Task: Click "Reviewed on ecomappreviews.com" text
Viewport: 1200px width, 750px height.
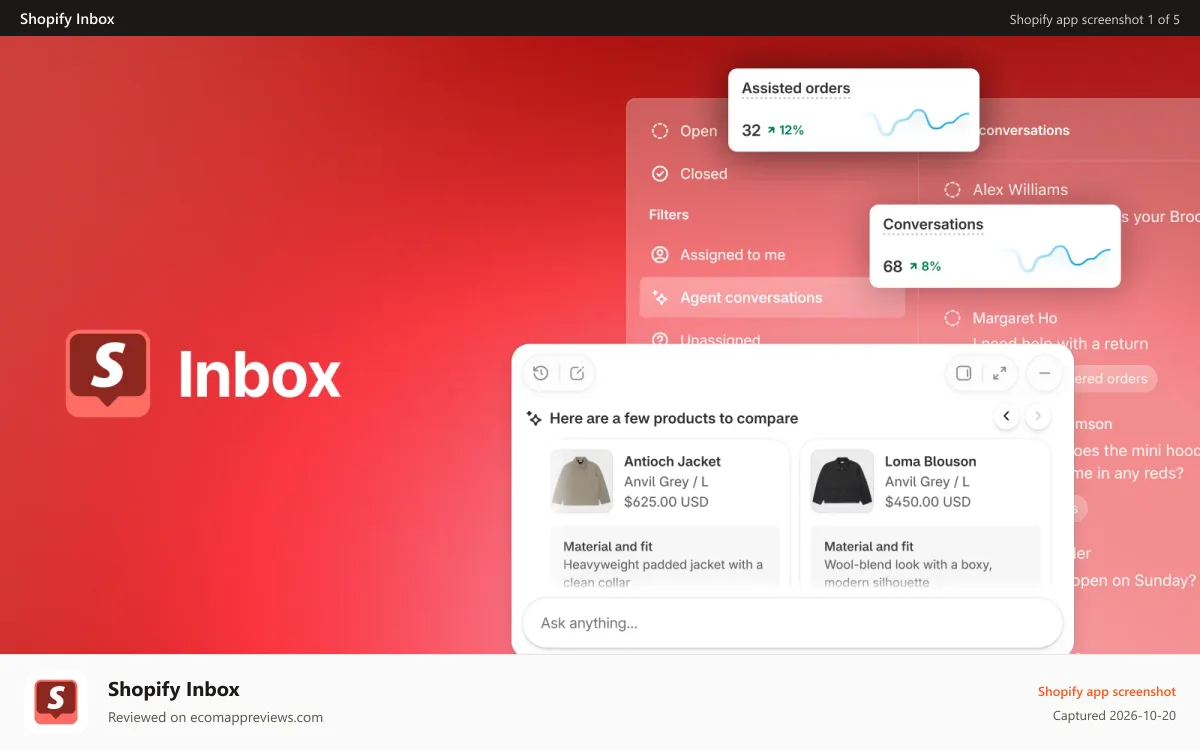Action: coord(215,717)
